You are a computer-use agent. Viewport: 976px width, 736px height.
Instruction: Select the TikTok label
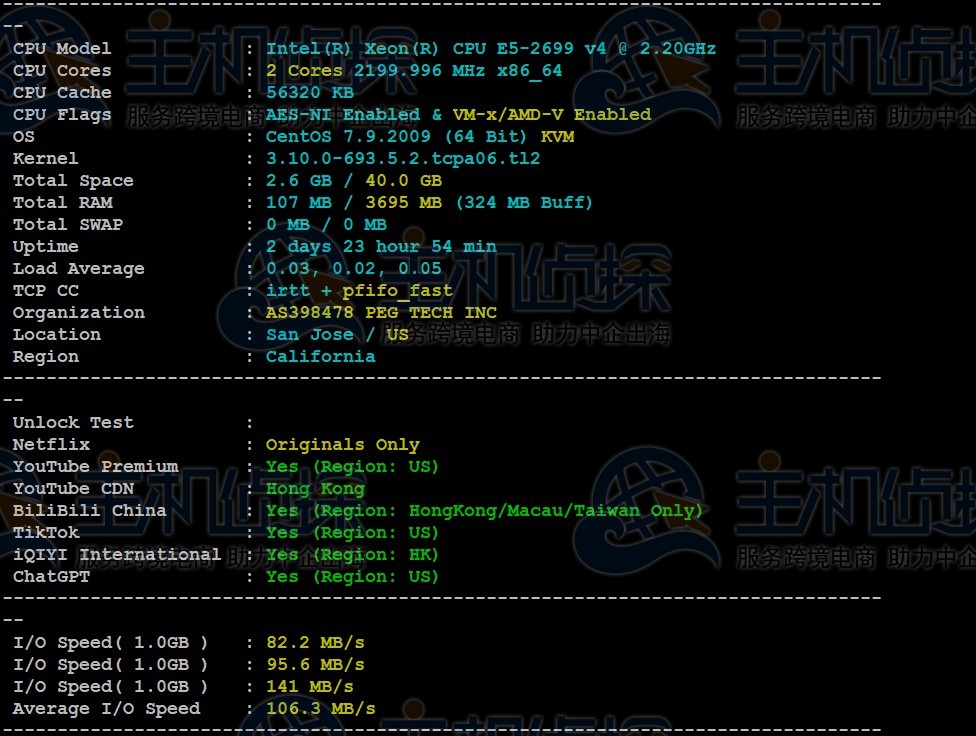point(45,533)
